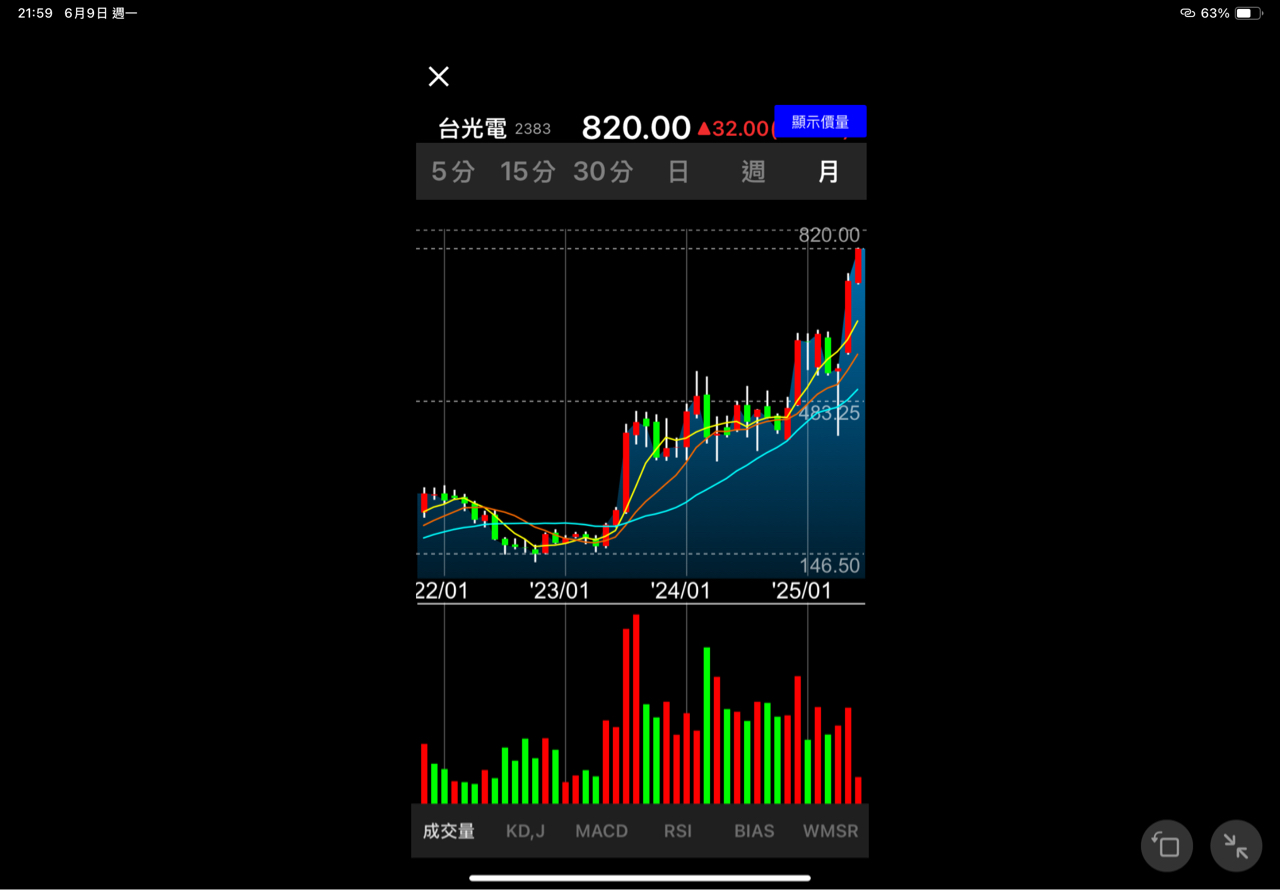Tap the '23/01 date axis label
The image size is (1280, 890).
coord(559,590)
